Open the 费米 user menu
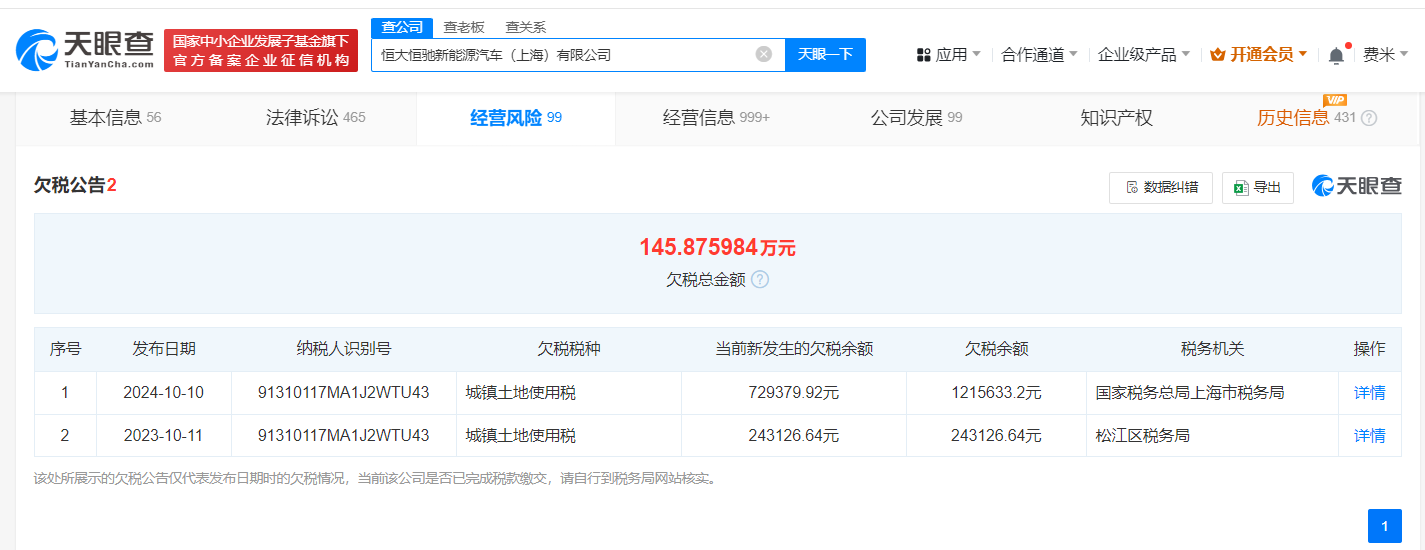Image resolution: width=1425 pixels, height=550 pixels. (1385, 55)
